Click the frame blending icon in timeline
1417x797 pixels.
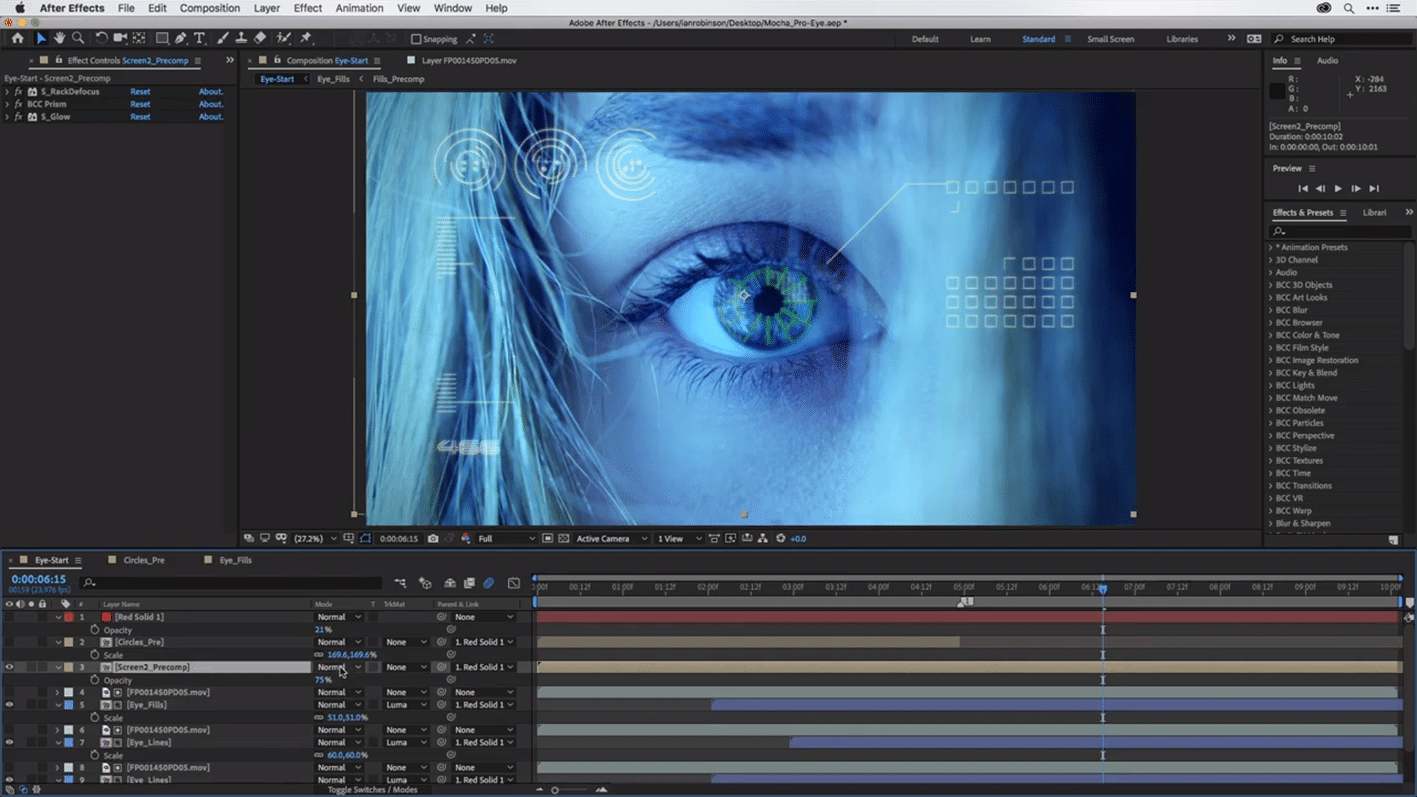pyautogui.click(x=469, y=583)
